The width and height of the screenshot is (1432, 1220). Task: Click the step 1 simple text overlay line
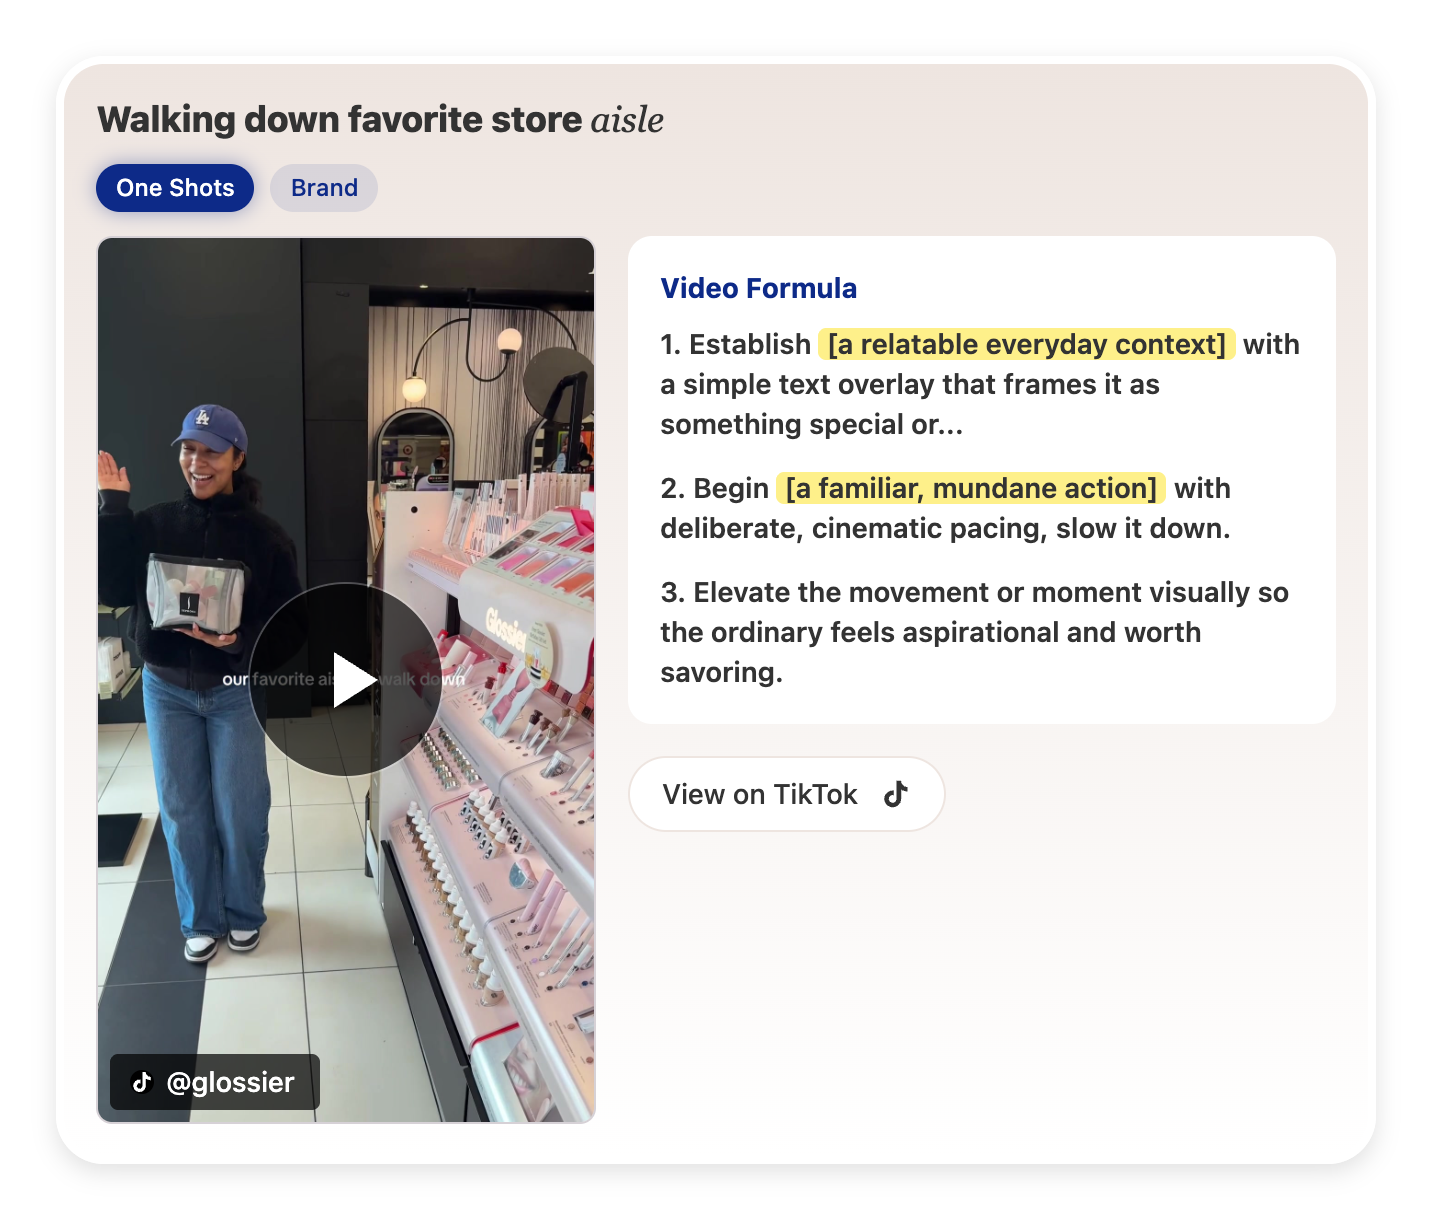[909, 384]
